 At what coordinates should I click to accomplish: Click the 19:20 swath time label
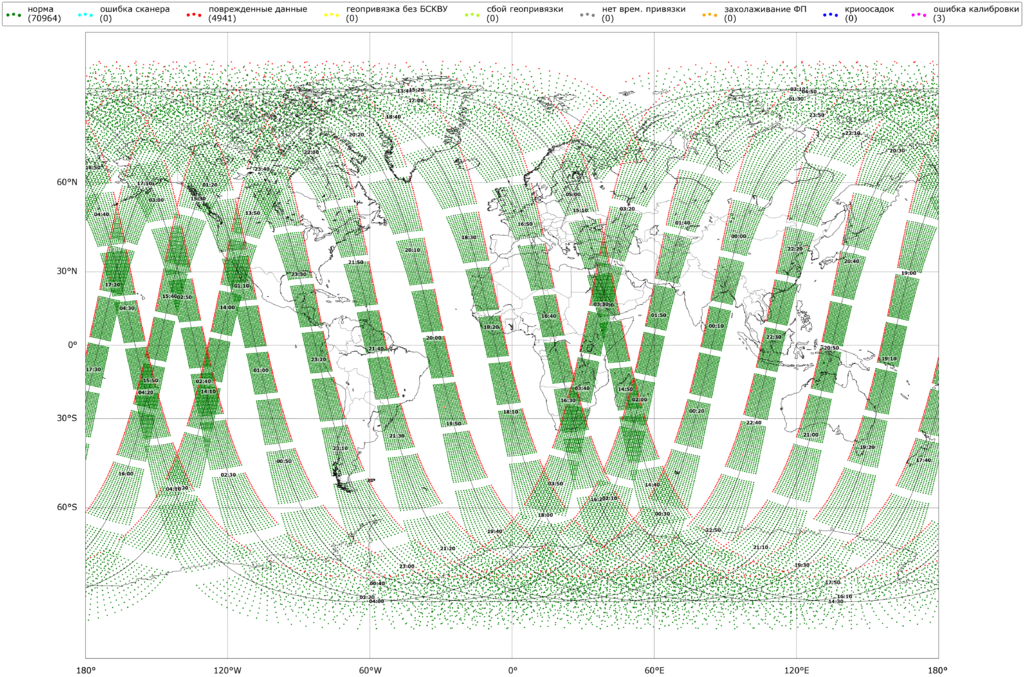tap(867, 447)
